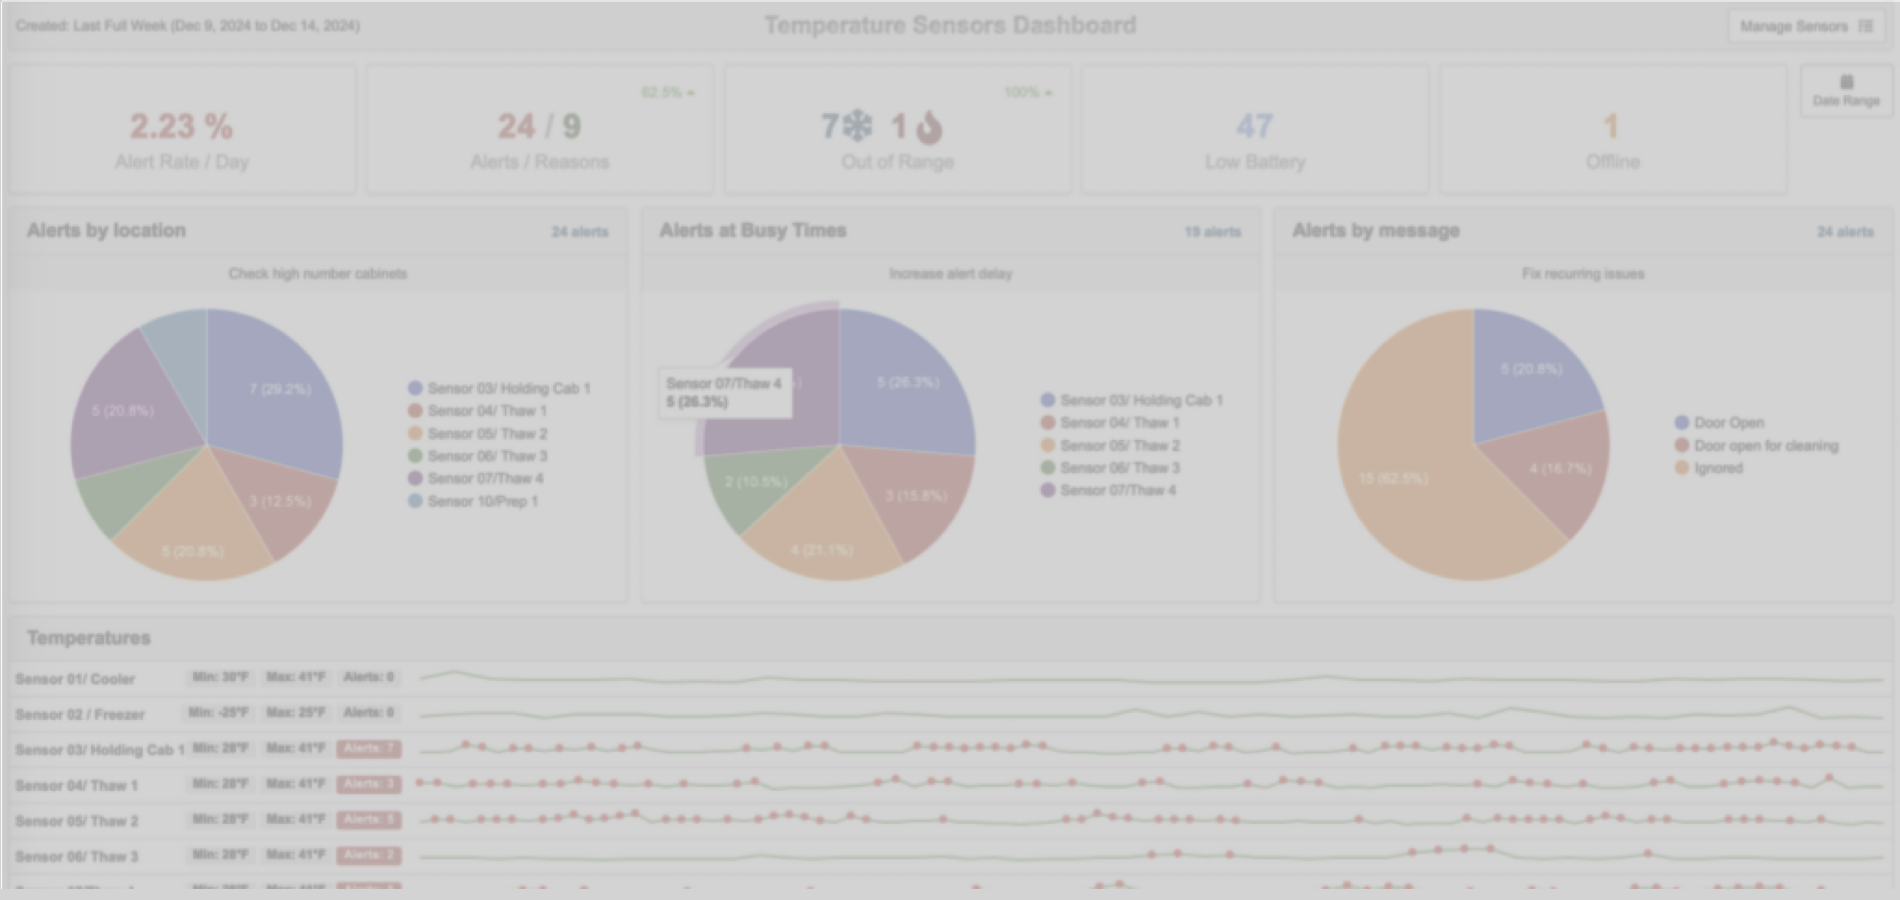Click the red Alerts badge for Sensor 04/ Thaw 1

point(368,784)
